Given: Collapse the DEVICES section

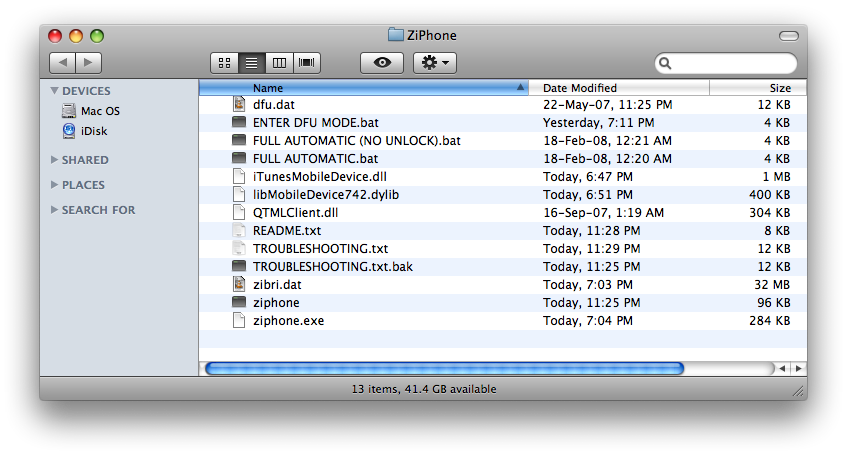Looking at the screenshot, I should (x=54, y=91).
